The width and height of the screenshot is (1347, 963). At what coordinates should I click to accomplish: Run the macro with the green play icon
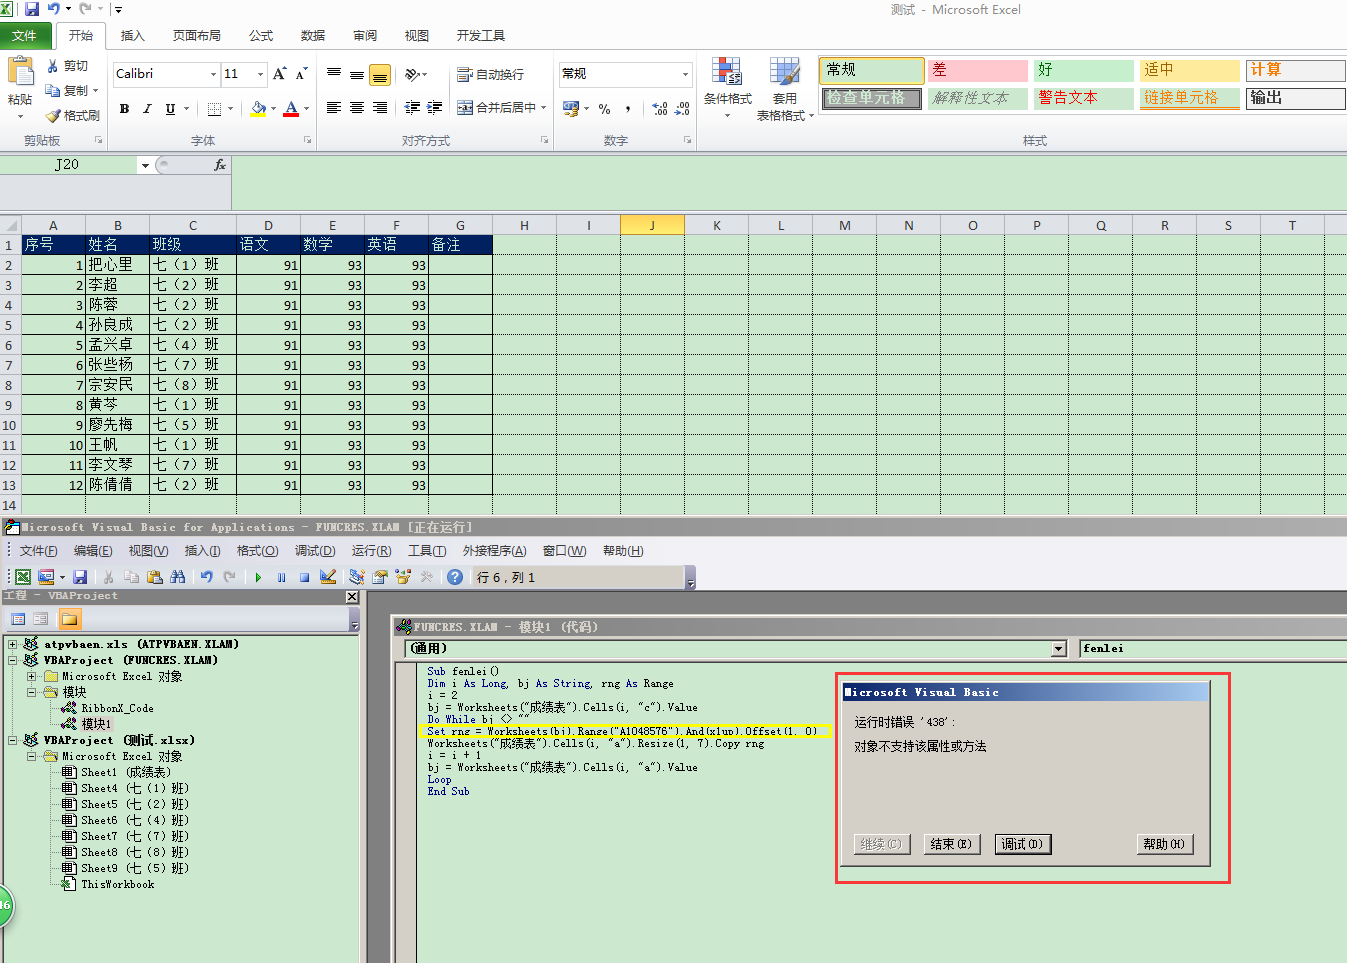coord(258,577)
